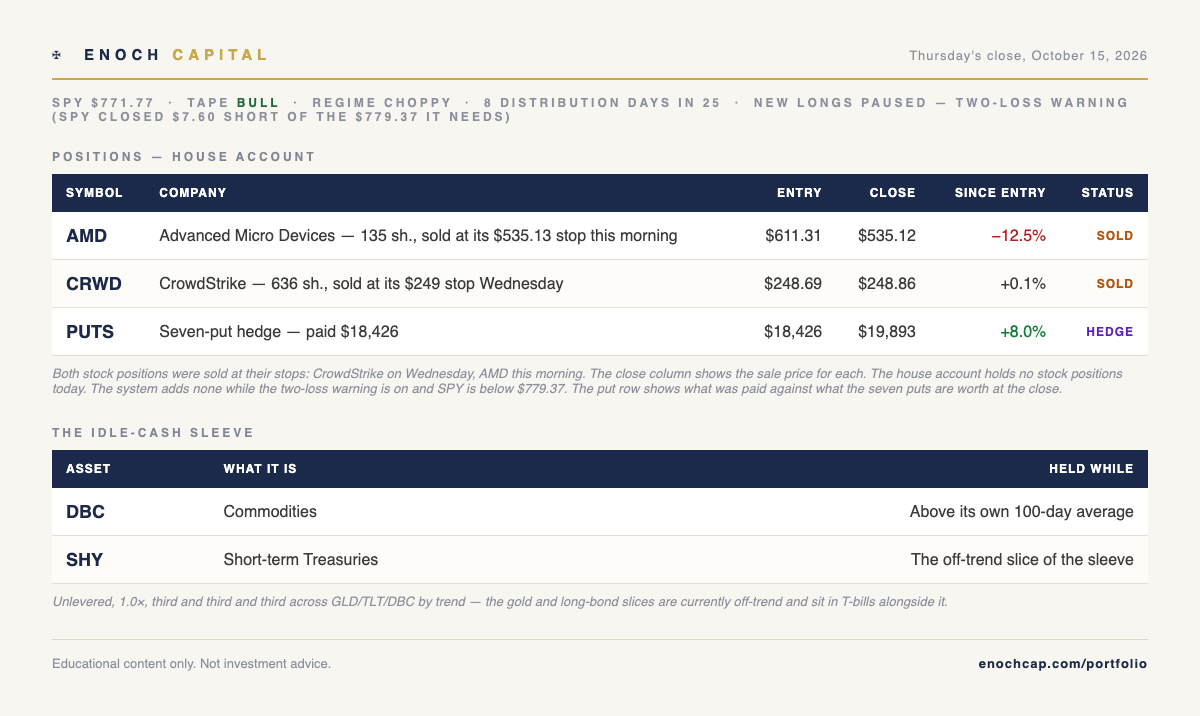
Task: Click the Short-term Treasuries description cell
Action: (x=301, y=560)
